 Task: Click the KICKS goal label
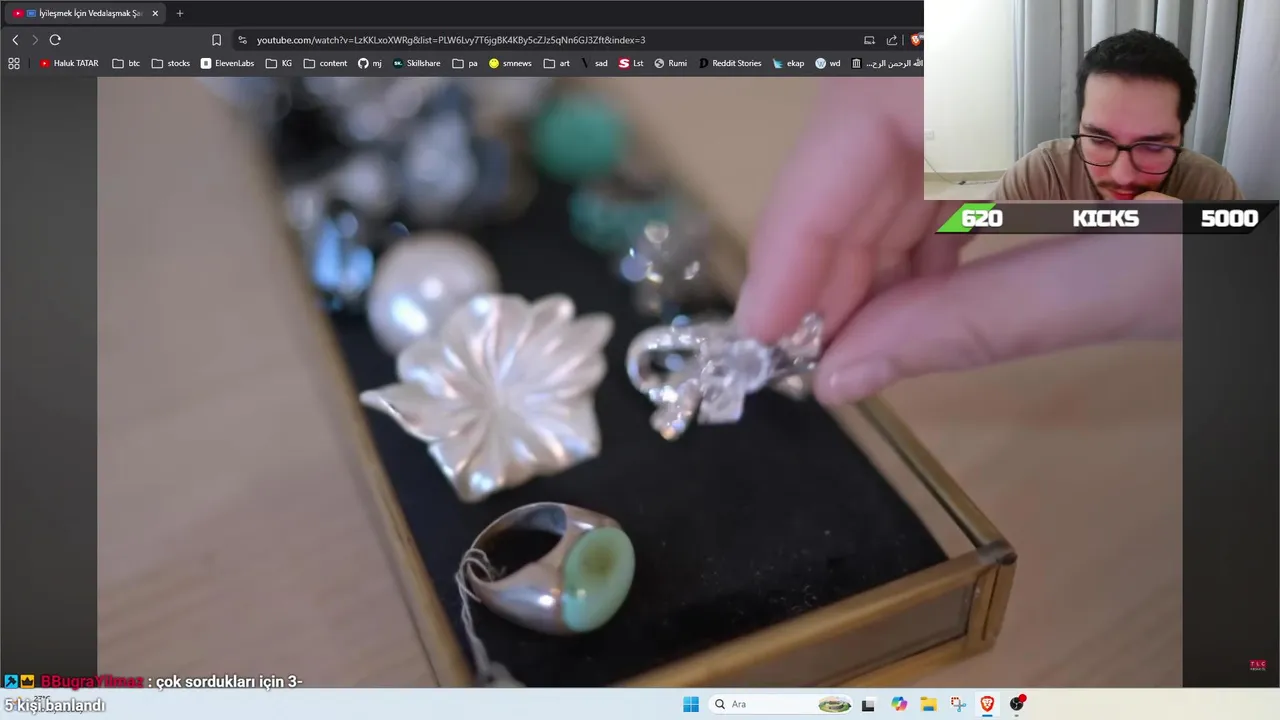click(1105, 218)
